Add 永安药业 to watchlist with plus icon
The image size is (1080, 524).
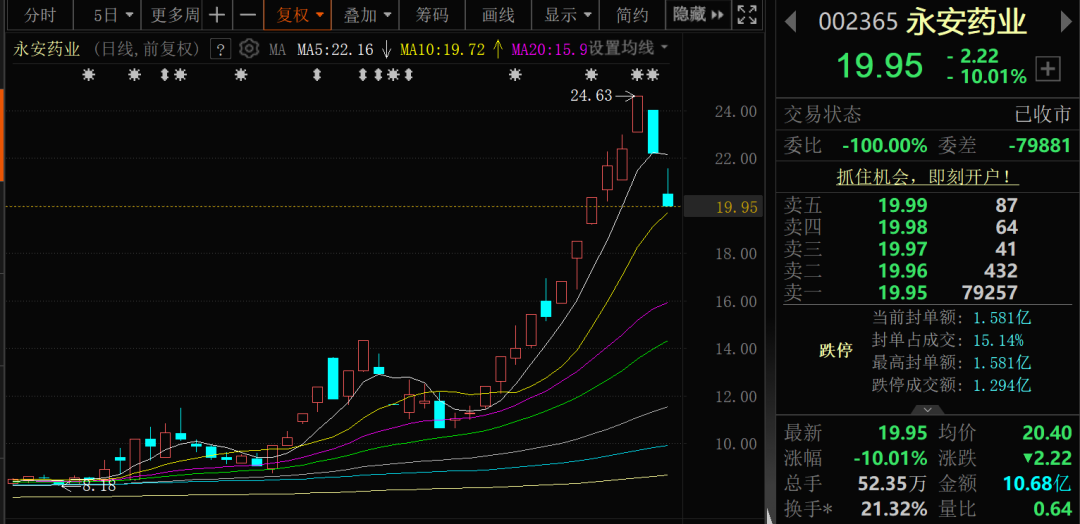(x=1047, y=68)
